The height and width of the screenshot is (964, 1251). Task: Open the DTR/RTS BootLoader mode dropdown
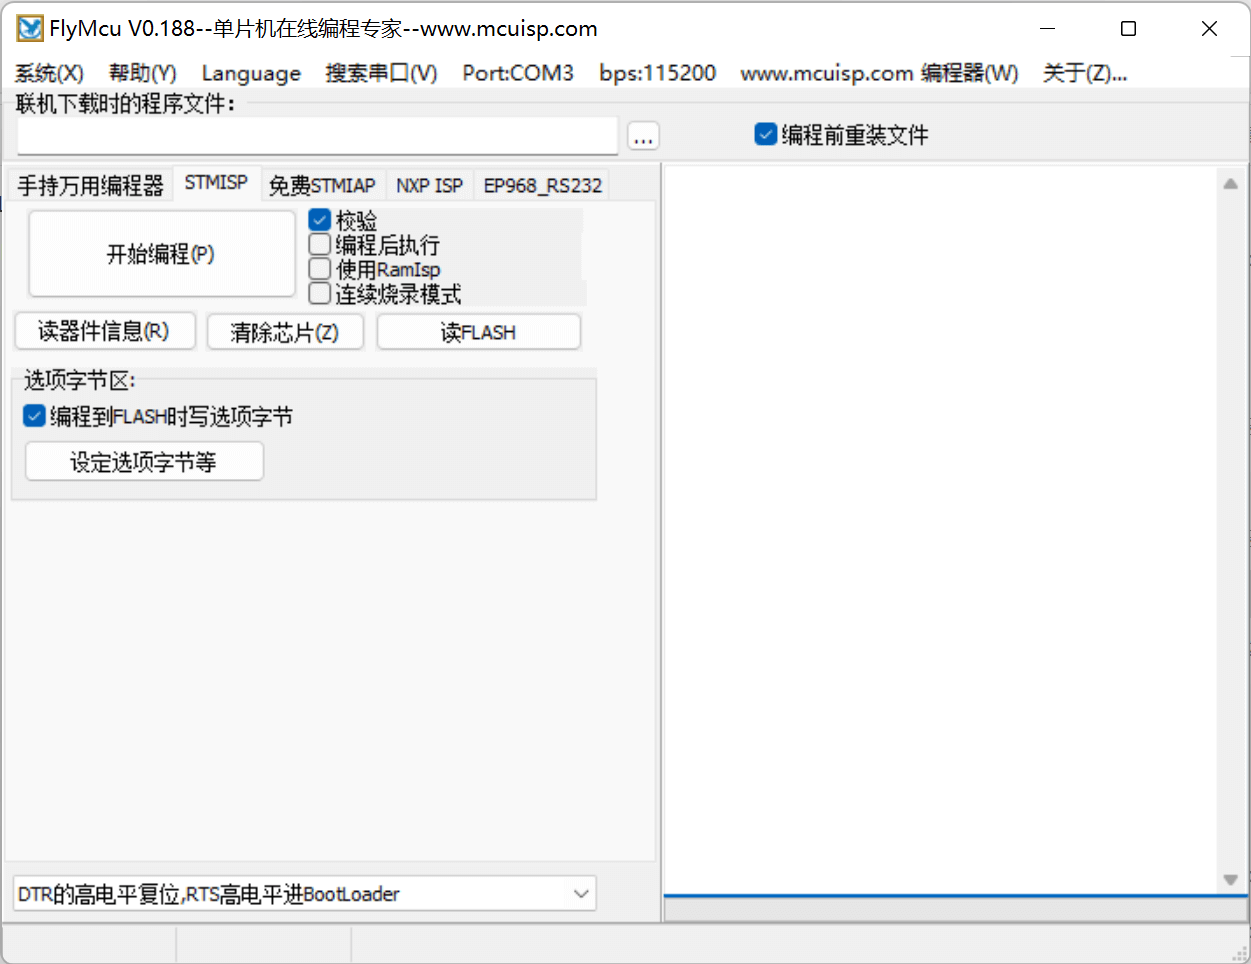click(580, 893)
